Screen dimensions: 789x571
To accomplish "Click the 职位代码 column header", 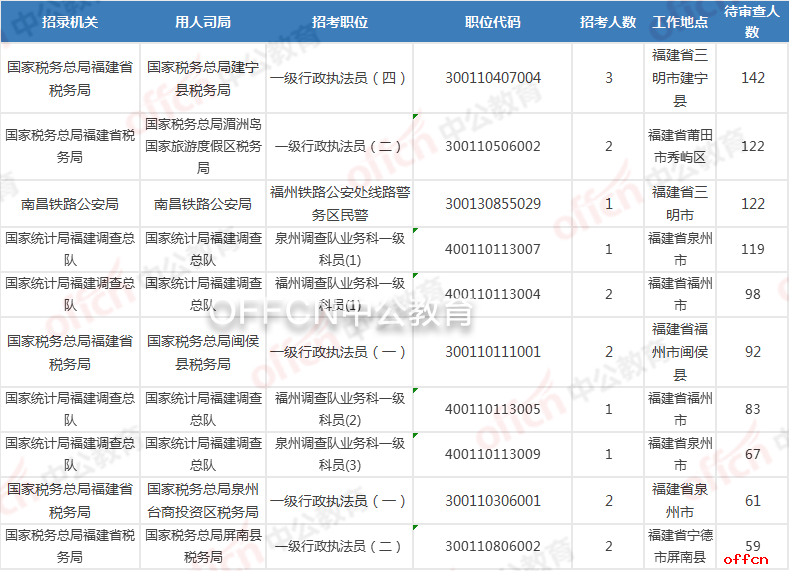I will click(x=493, y=22).
